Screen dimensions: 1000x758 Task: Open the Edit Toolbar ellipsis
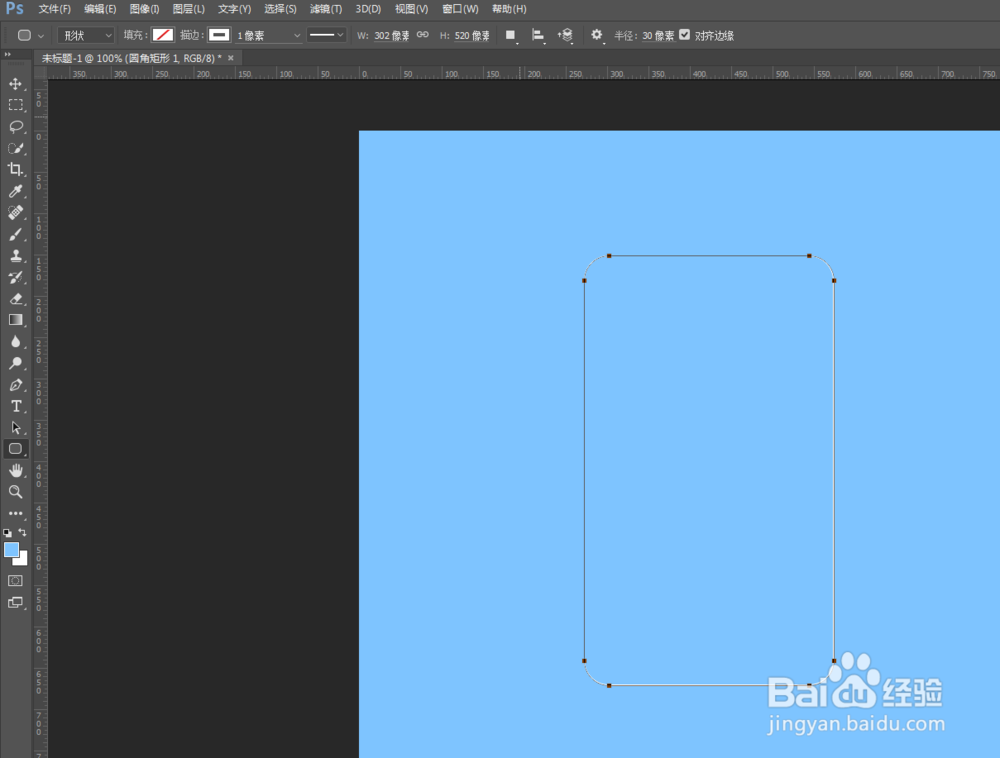[15, 513]
